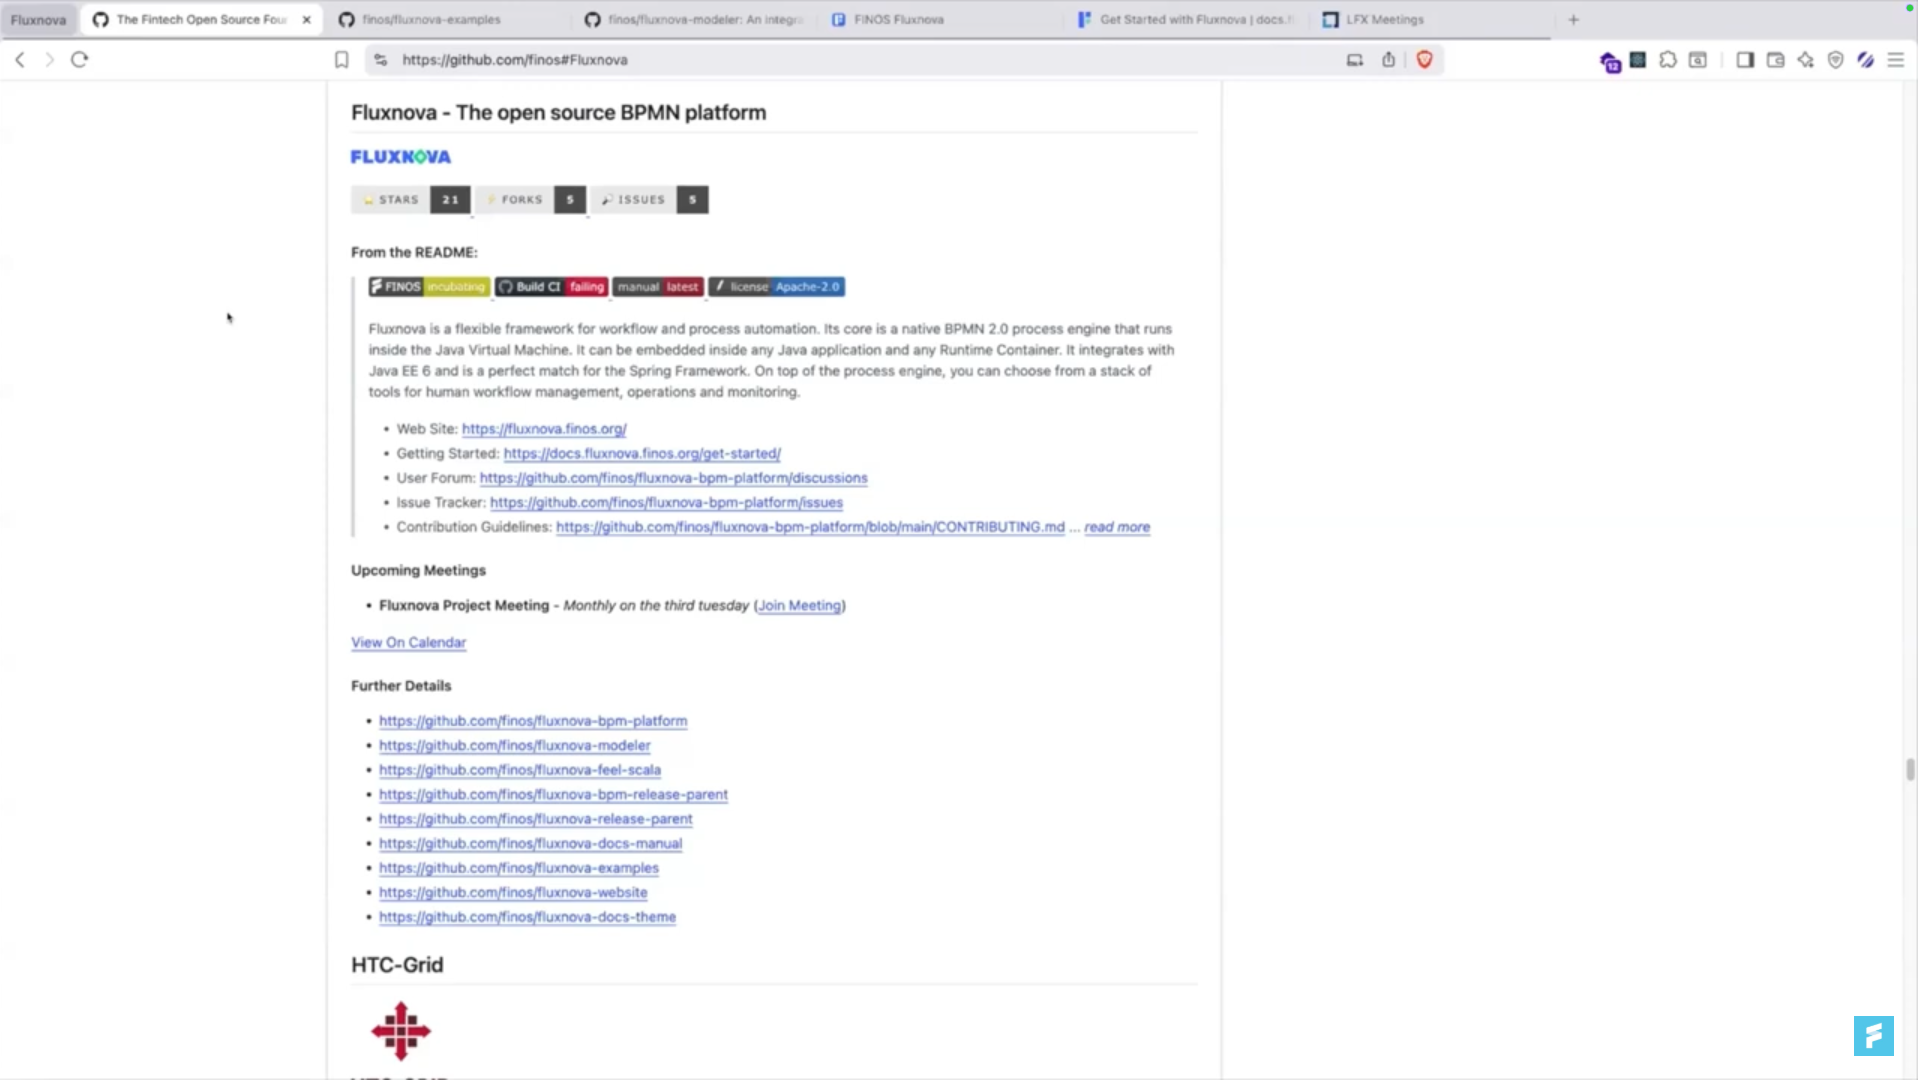Go back to the previous page

[x=20, y=60]
